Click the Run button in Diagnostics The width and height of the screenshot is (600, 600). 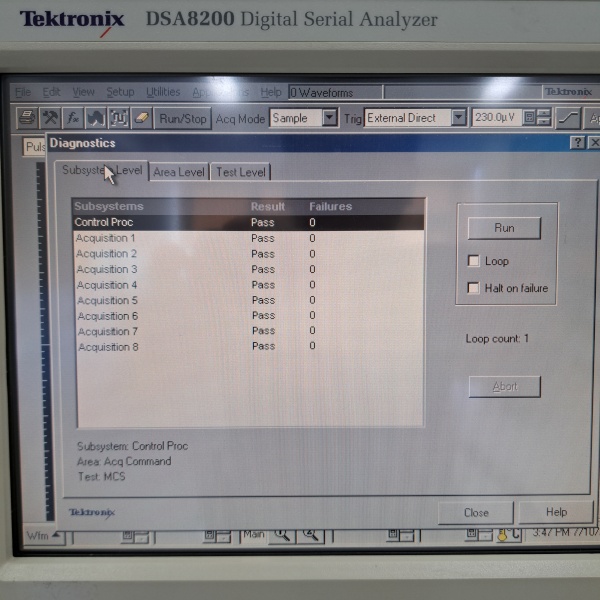click(x=504, y=228)
